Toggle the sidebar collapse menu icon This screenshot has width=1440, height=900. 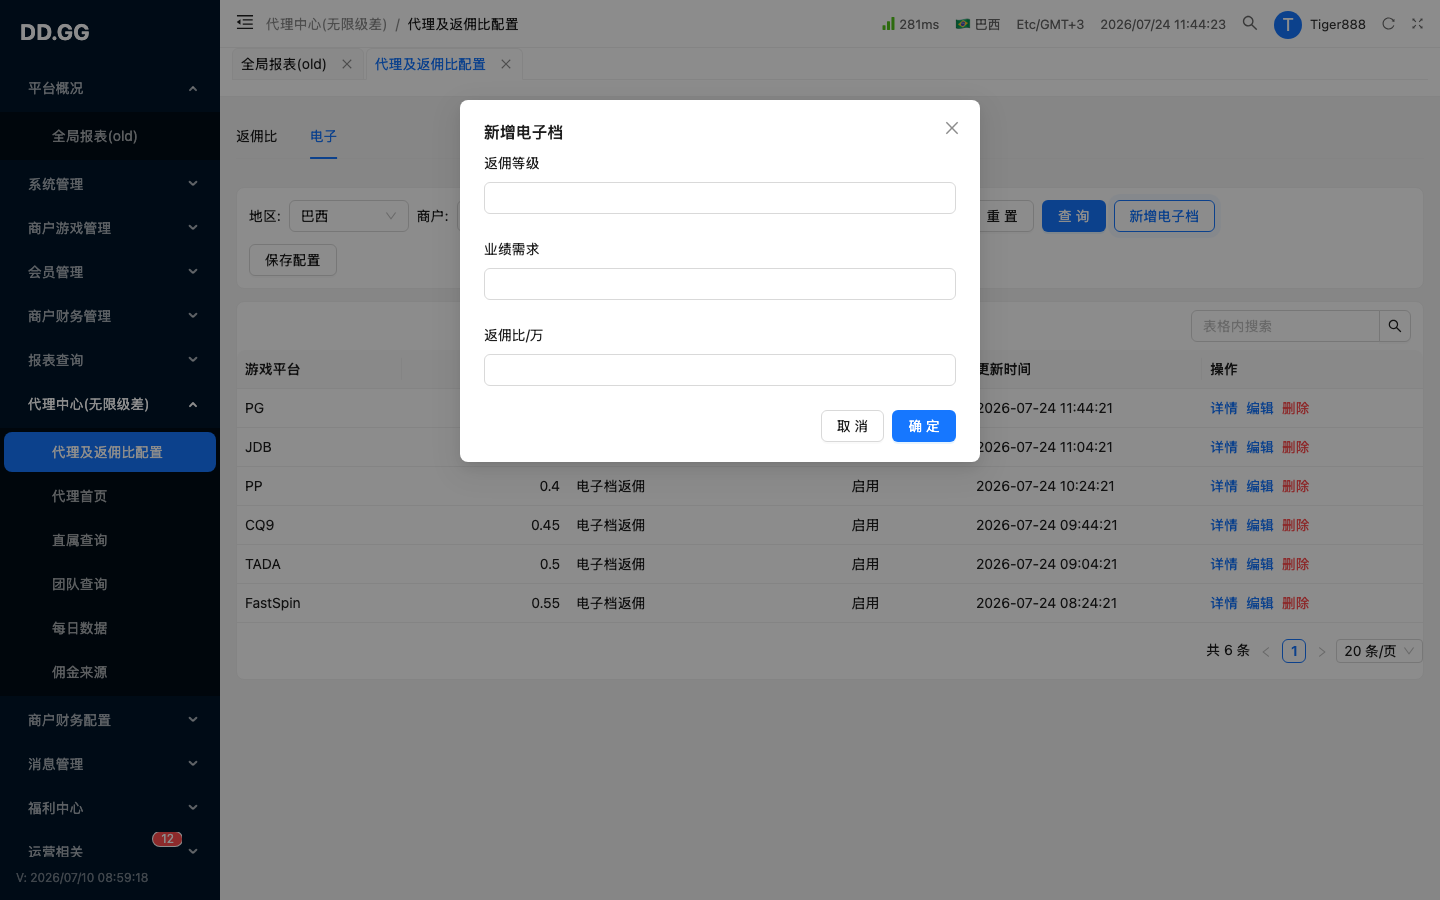(245, 22)
